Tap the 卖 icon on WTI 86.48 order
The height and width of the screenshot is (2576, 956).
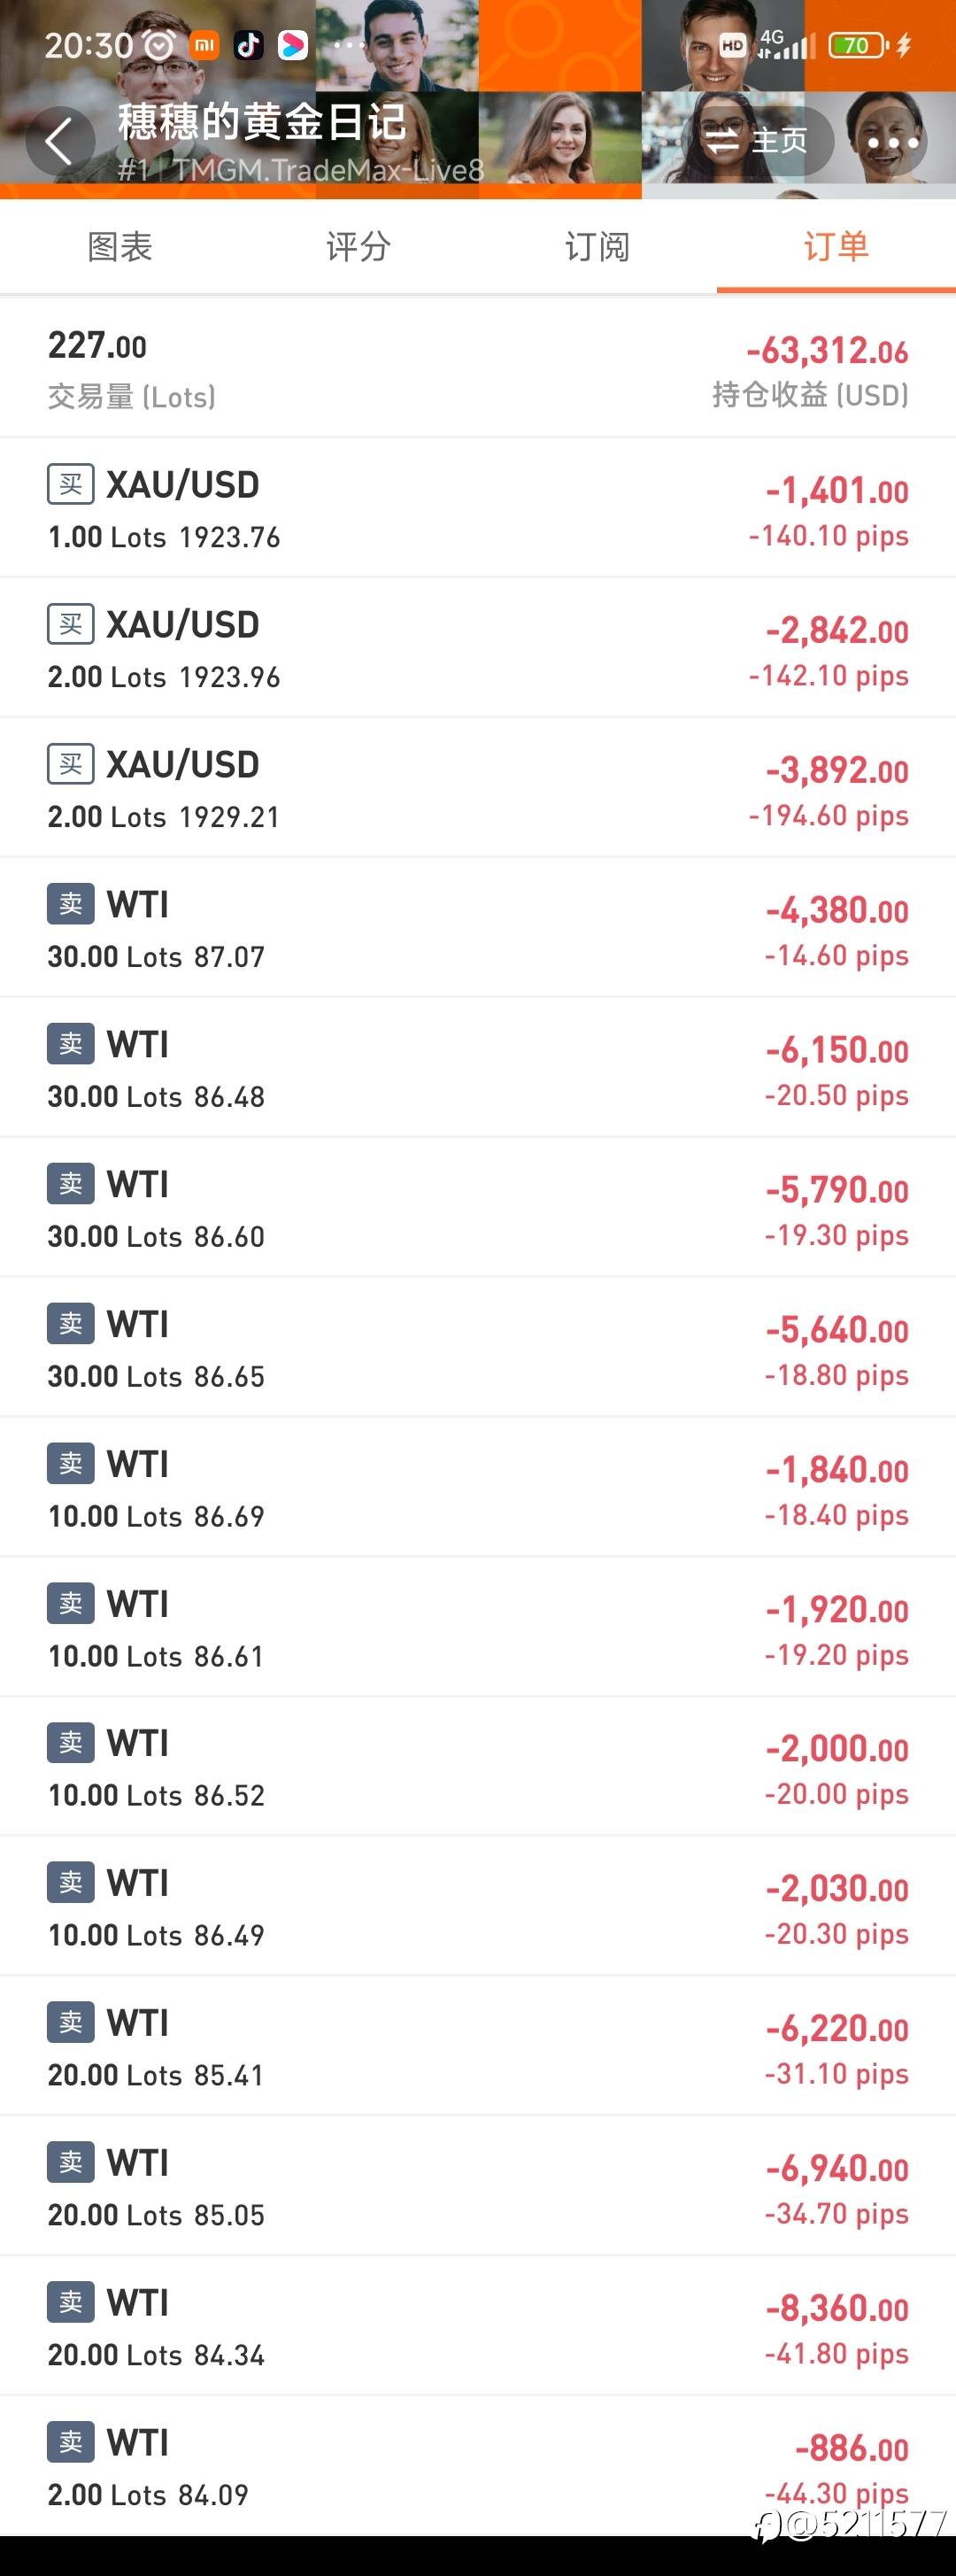(71, 1044)
